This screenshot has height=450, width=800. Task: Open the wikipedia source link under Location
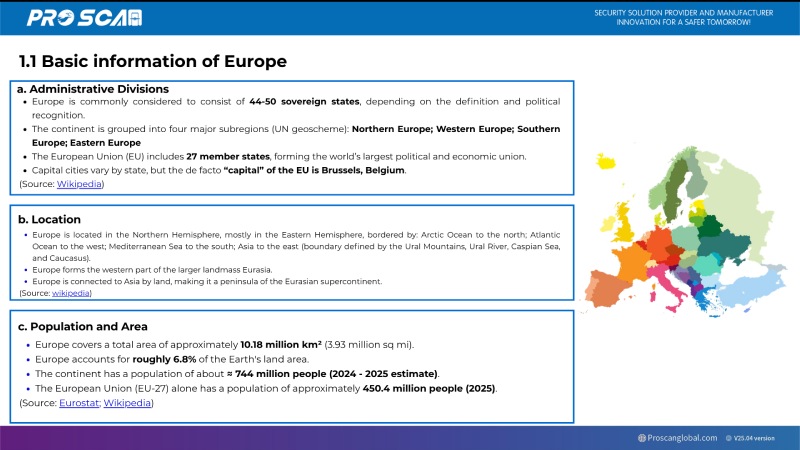71,293
